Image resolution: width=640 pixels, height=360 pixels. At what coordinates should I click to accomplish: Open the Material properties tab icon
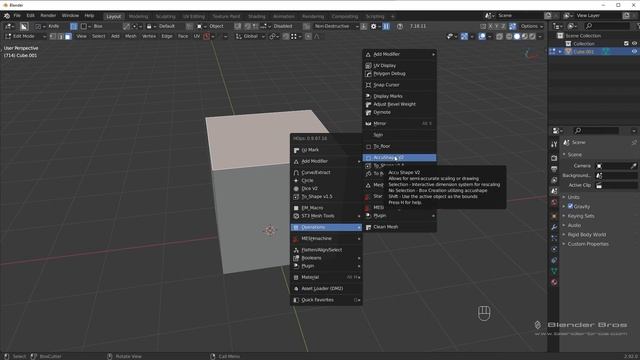click(x=554, y=282)
